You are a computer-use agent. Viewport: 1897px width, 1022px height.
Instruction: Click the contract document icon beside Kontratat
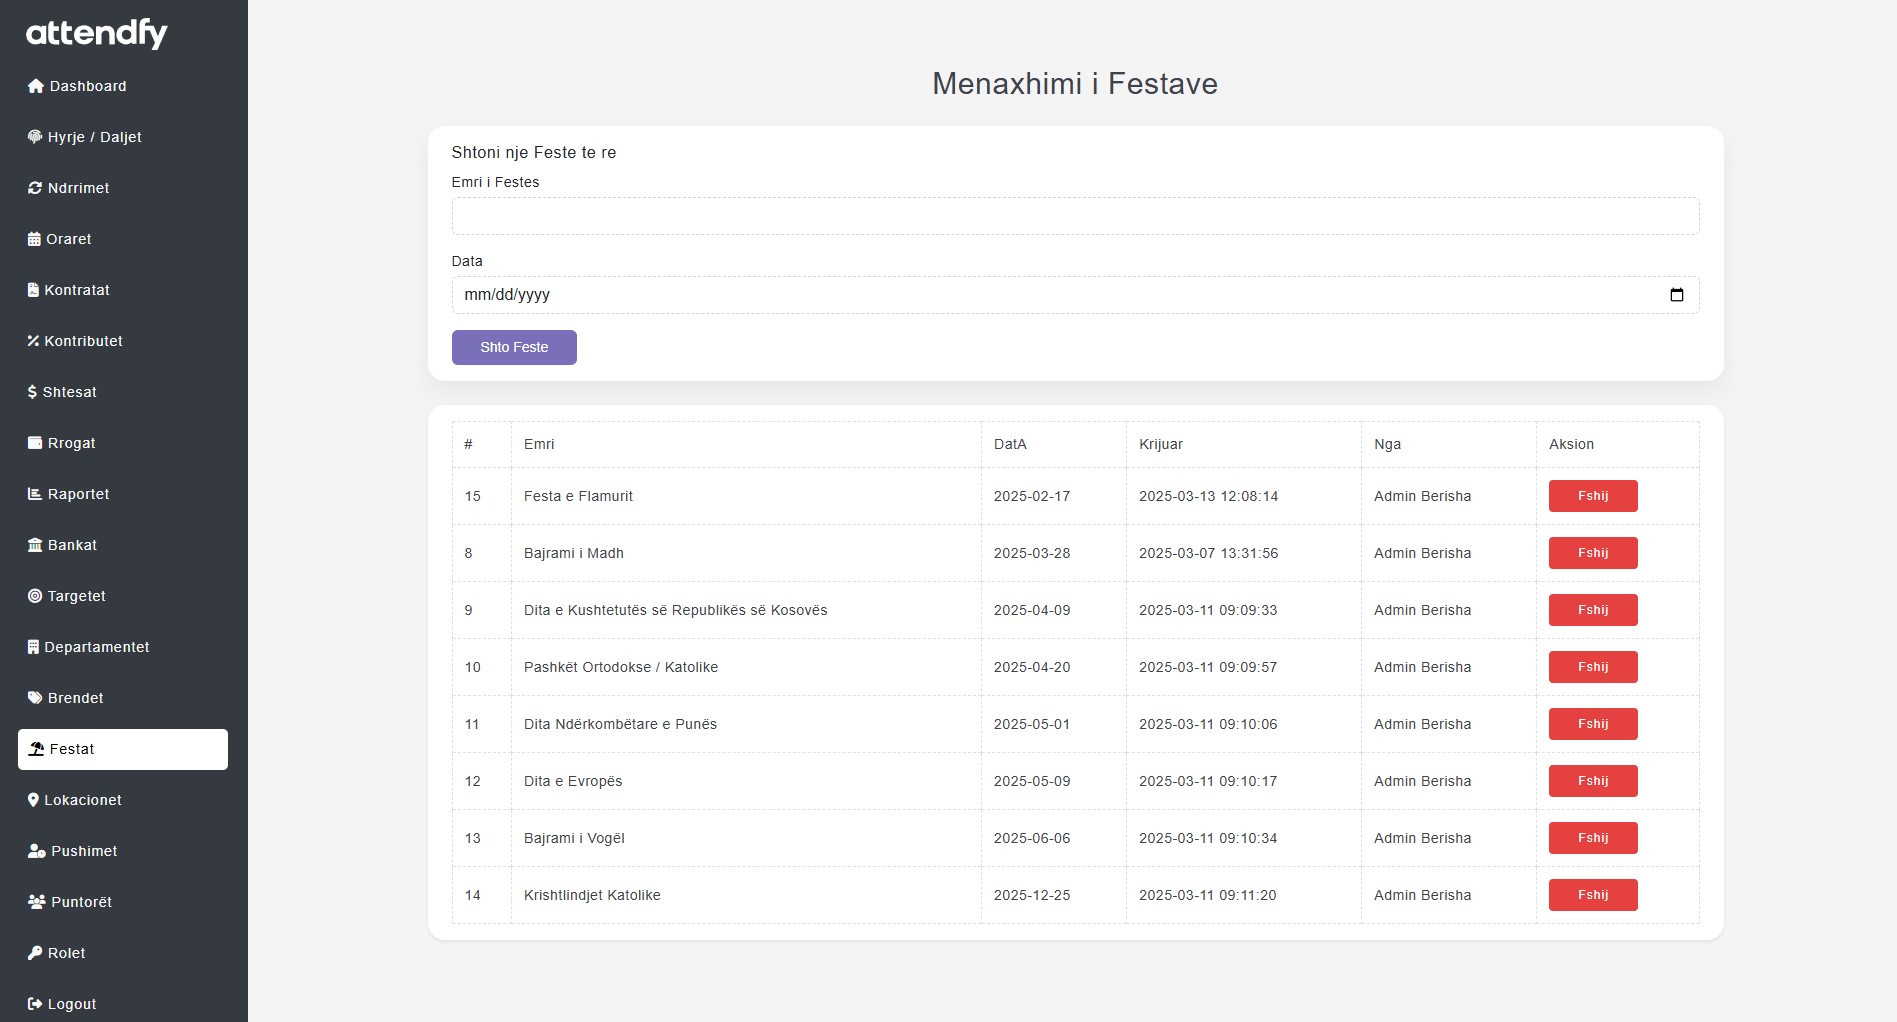[x=35, y=290]
